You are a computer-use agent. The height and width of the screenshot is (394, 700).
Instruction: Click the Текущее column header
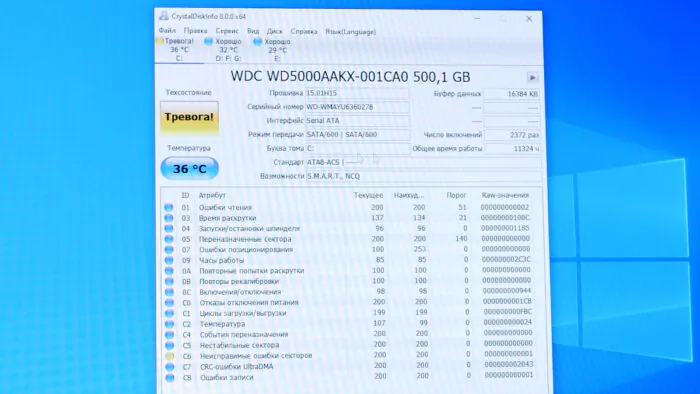pos(368,195)
